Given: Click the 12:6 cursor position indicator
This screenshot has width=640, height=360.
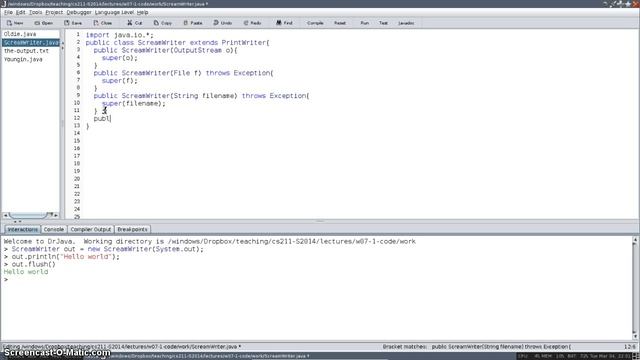Looking at the screenshot, I should [x=629, y=347].
